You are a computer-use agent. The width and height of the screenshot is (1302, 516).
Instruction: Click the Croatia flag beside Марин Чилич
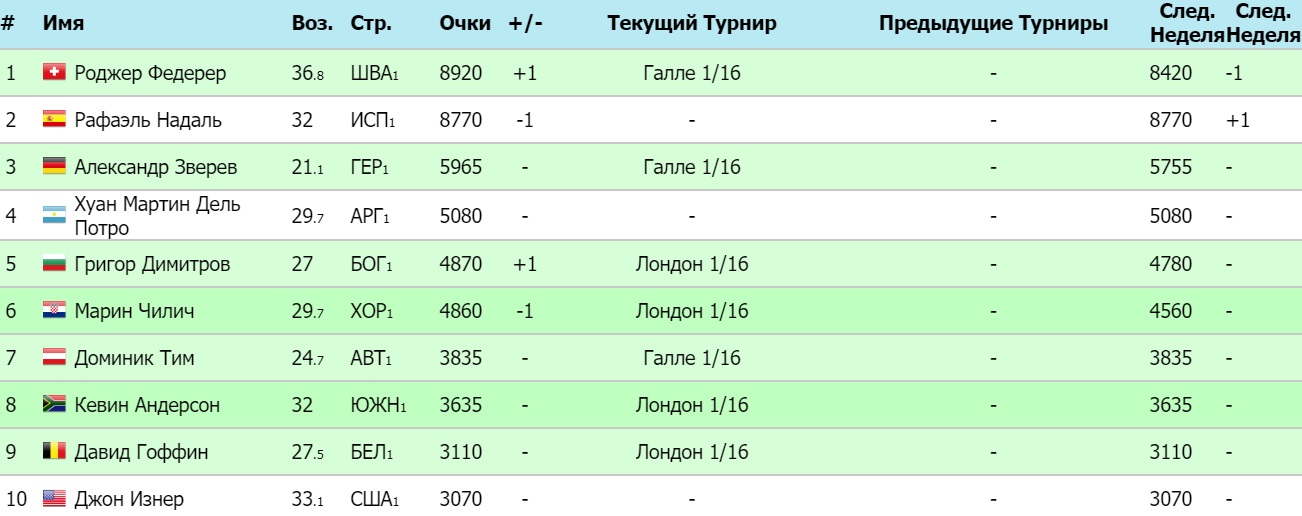[54, 311]
